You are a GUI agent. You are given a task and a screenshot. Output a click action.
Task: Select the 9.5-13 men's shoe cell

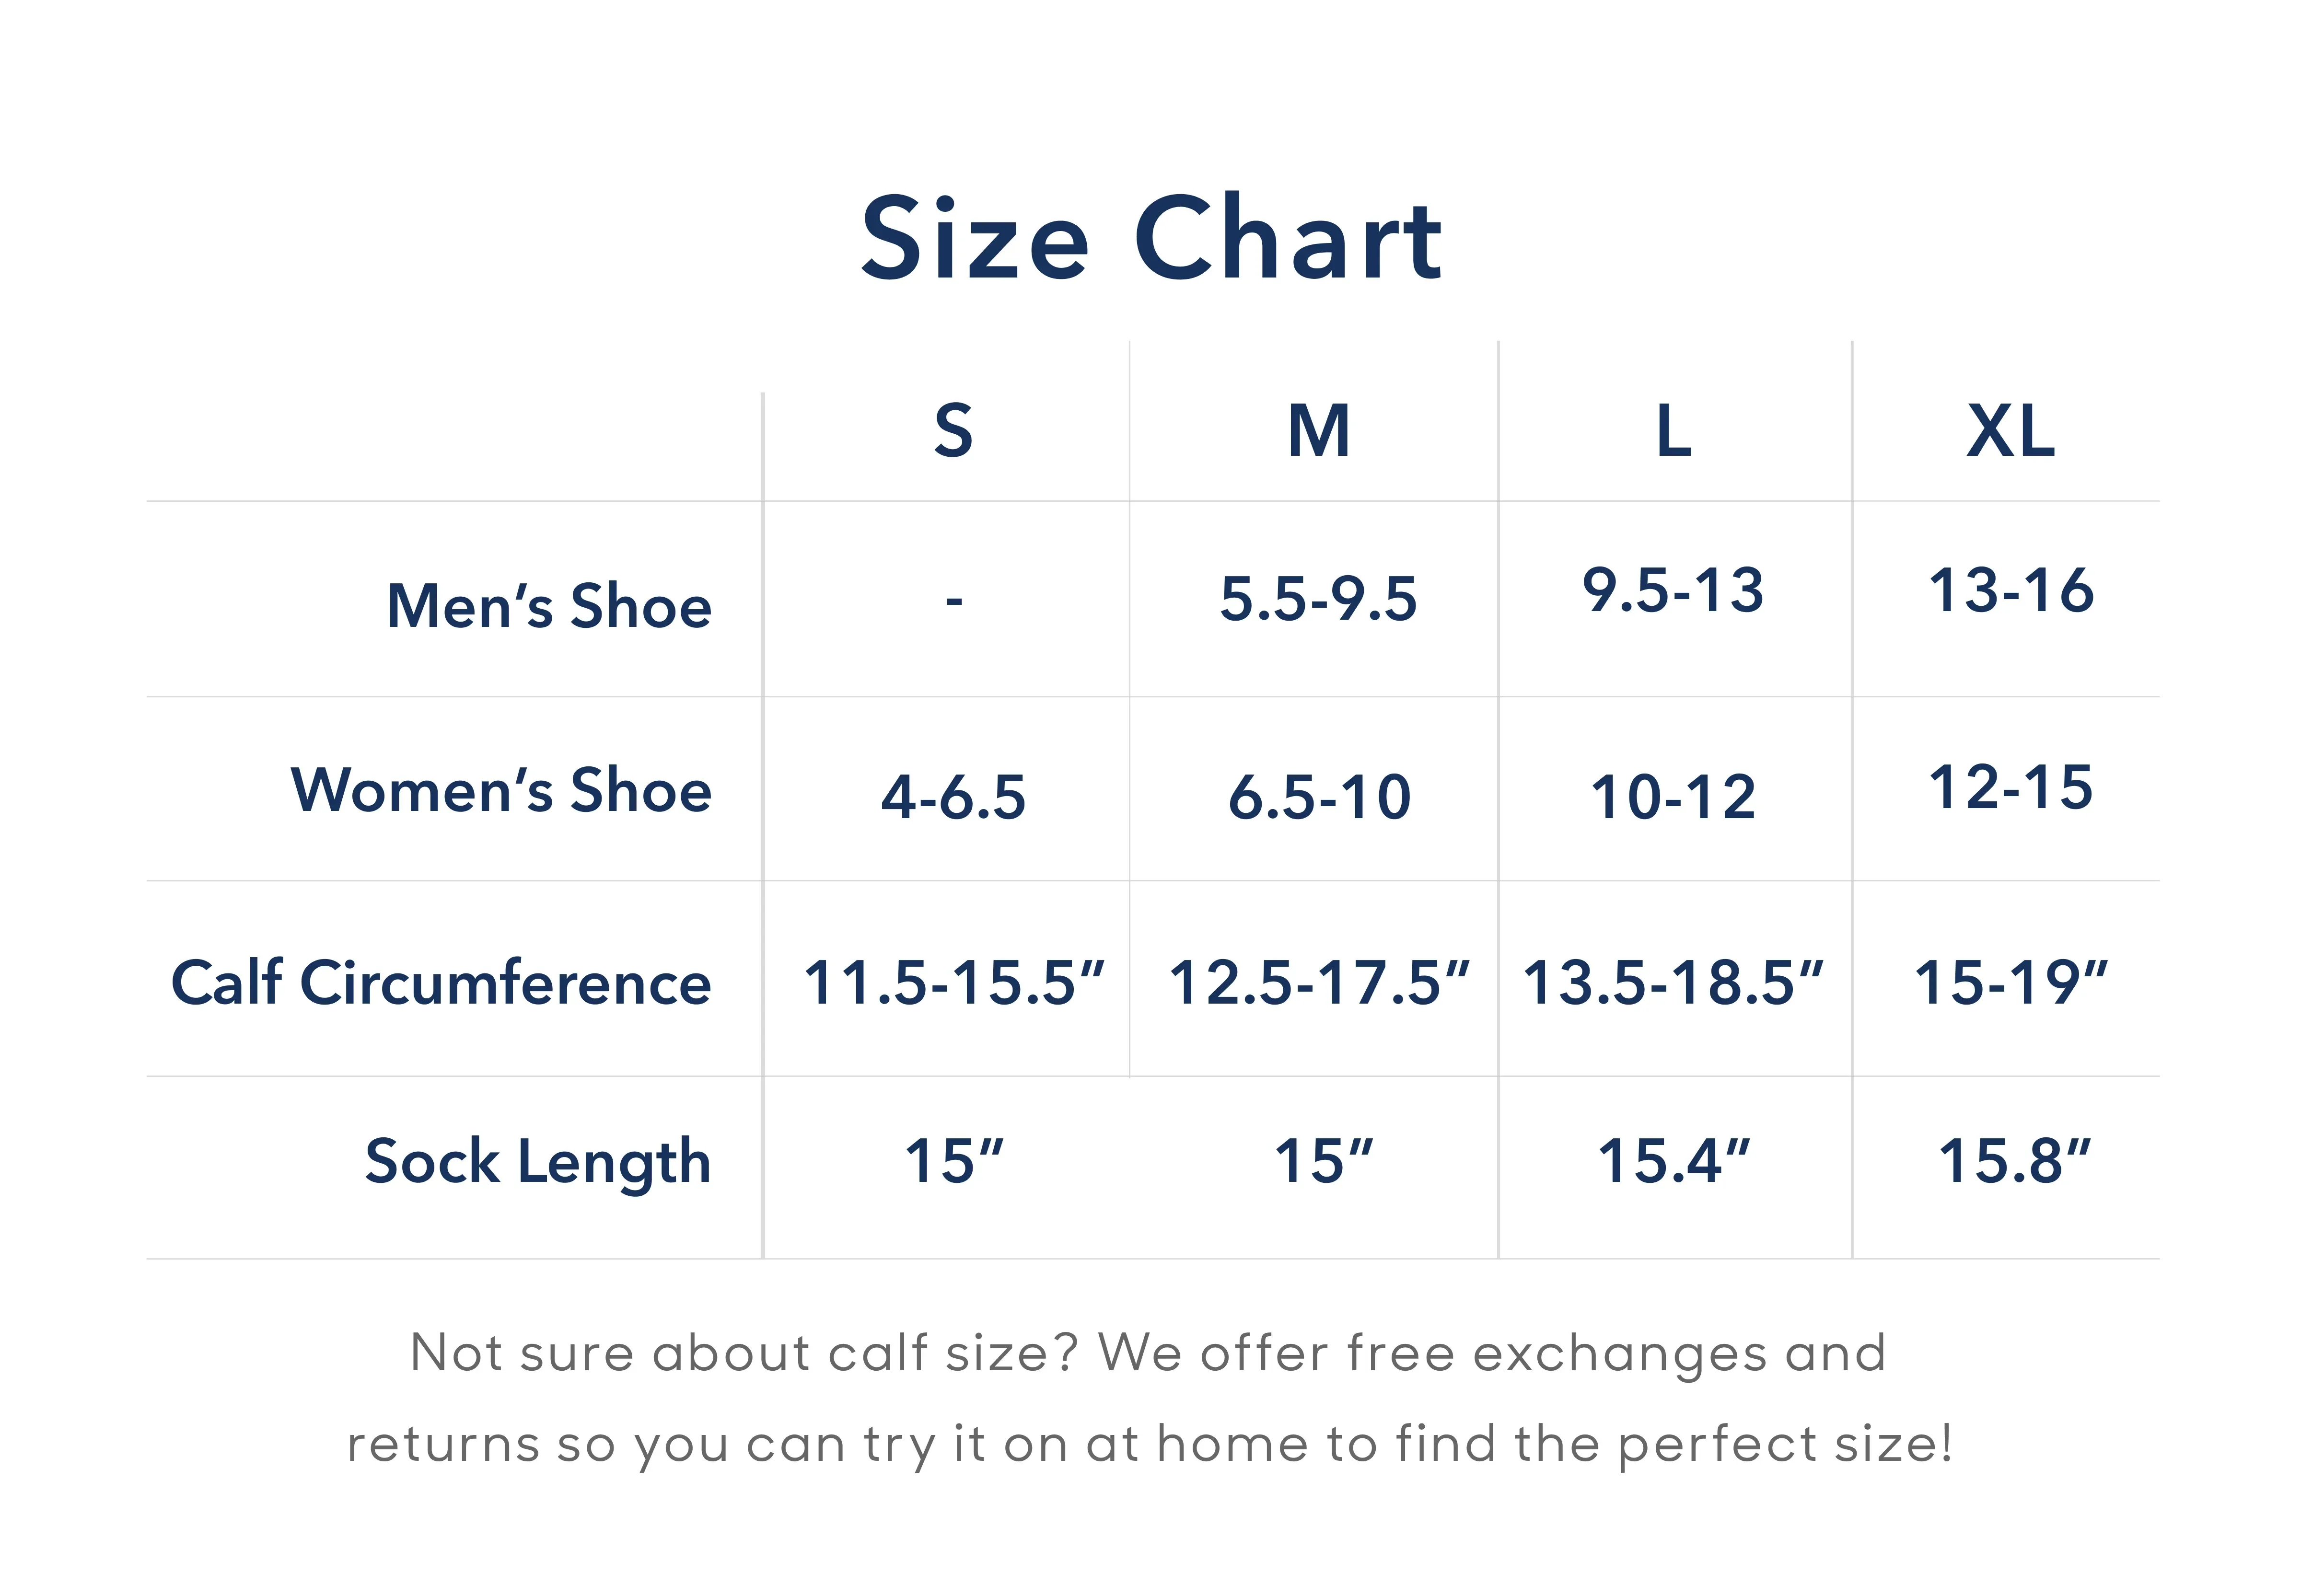pyautogui.click(x=1673, y=590)
